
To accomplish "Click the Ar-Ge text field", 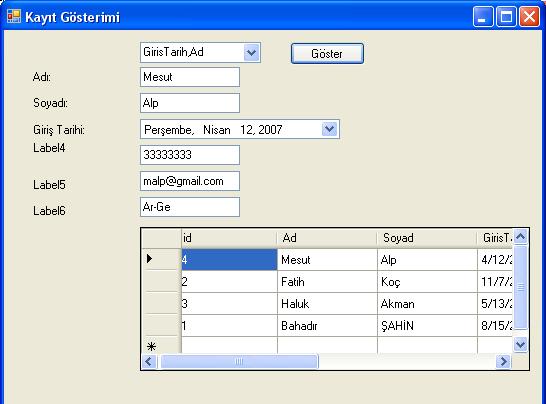I will (x=190, y=207).
